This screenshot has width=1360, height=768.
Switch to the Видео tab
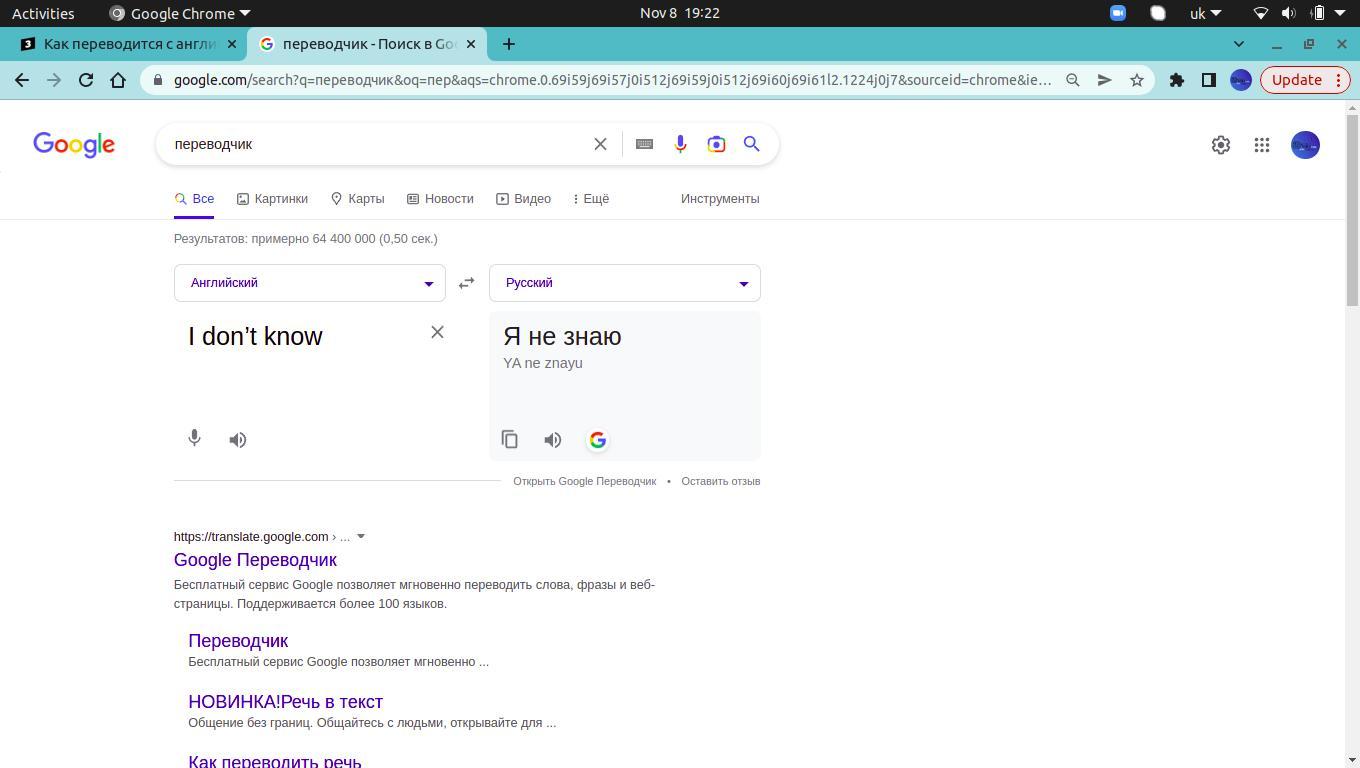pos(524,199)
